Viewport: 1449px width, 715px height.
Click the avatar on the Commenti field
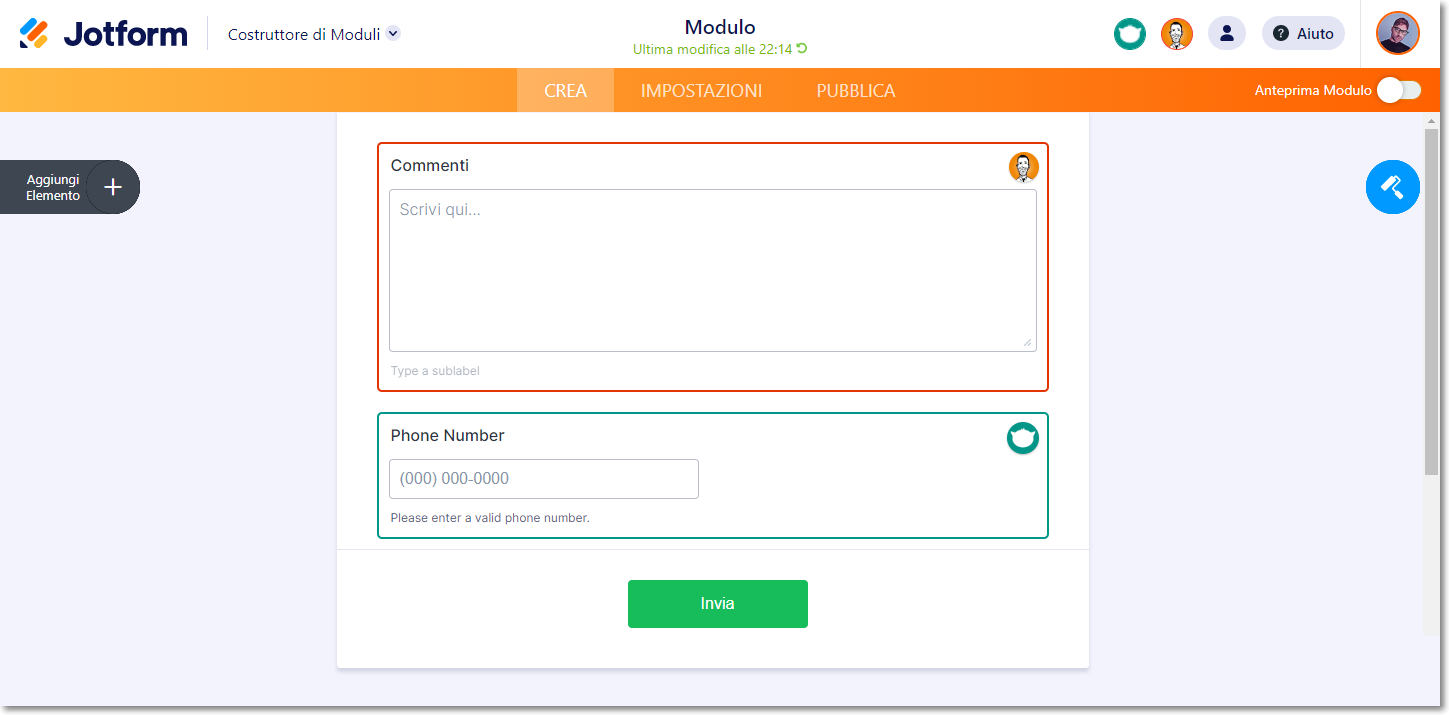1023,167
